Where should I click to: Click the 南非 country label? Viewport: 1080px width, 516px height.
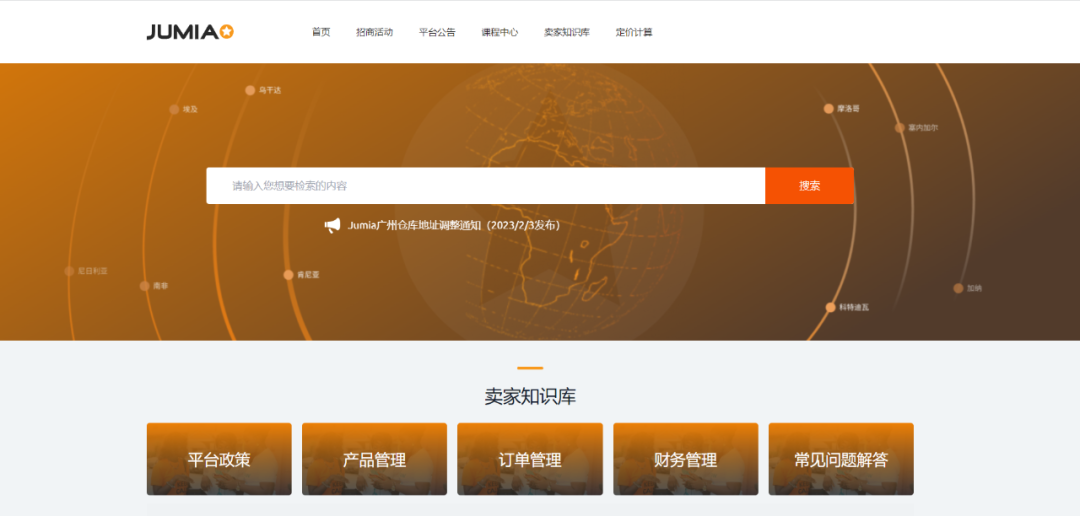tap(160, 286)
